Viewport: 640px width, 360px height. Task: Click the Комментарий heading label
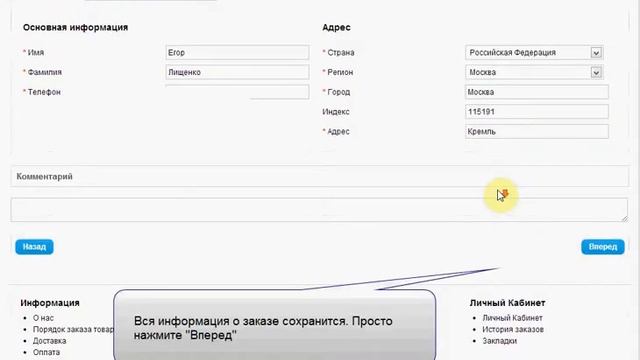coord(44,176)
